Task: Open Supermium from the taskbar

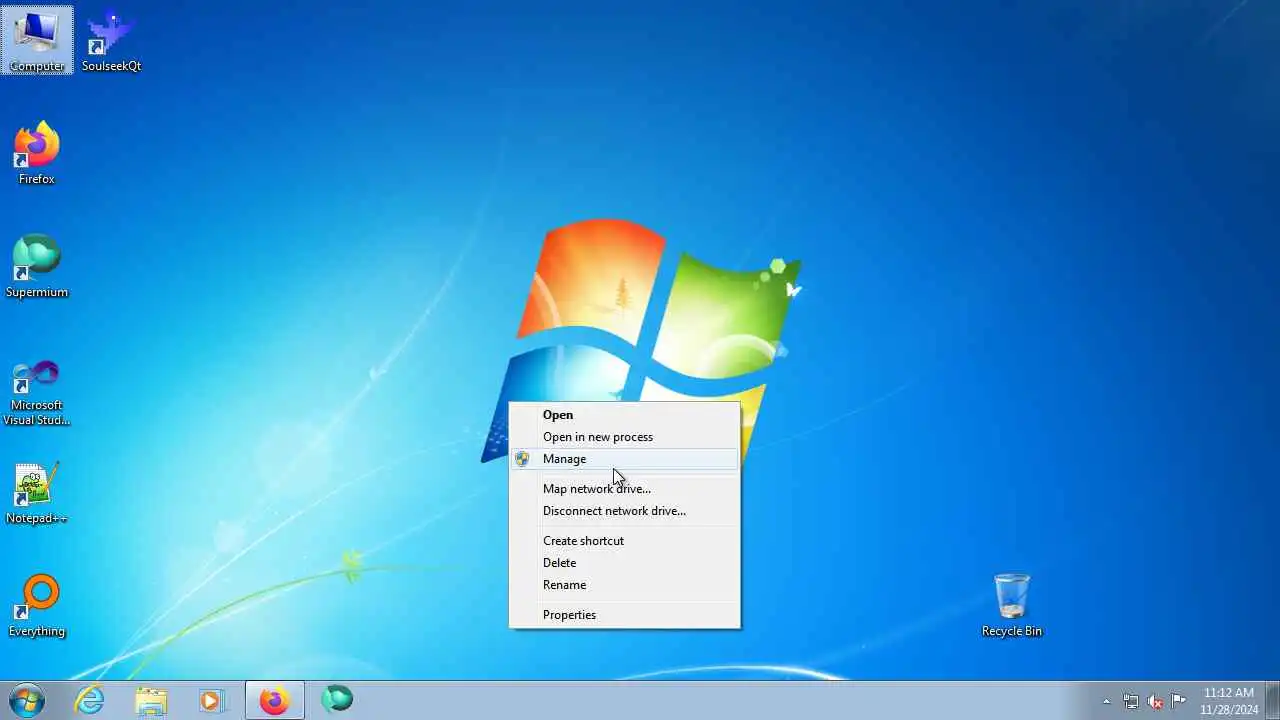Action: [337, 700]
